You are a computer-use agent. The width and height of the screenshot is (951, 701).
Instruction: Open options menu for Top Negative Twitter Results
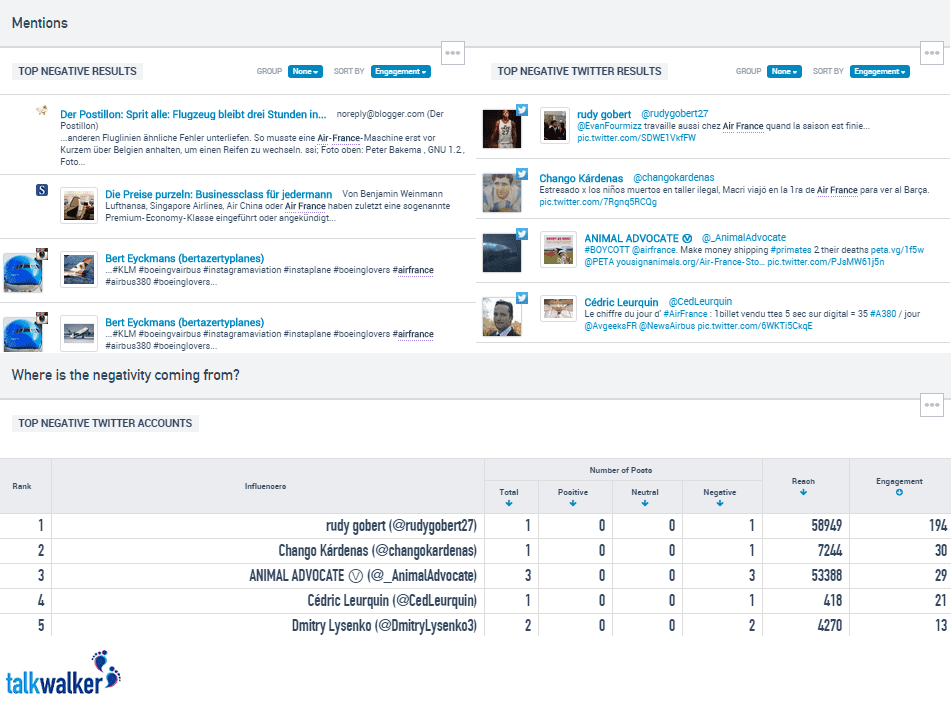point(931,53)
